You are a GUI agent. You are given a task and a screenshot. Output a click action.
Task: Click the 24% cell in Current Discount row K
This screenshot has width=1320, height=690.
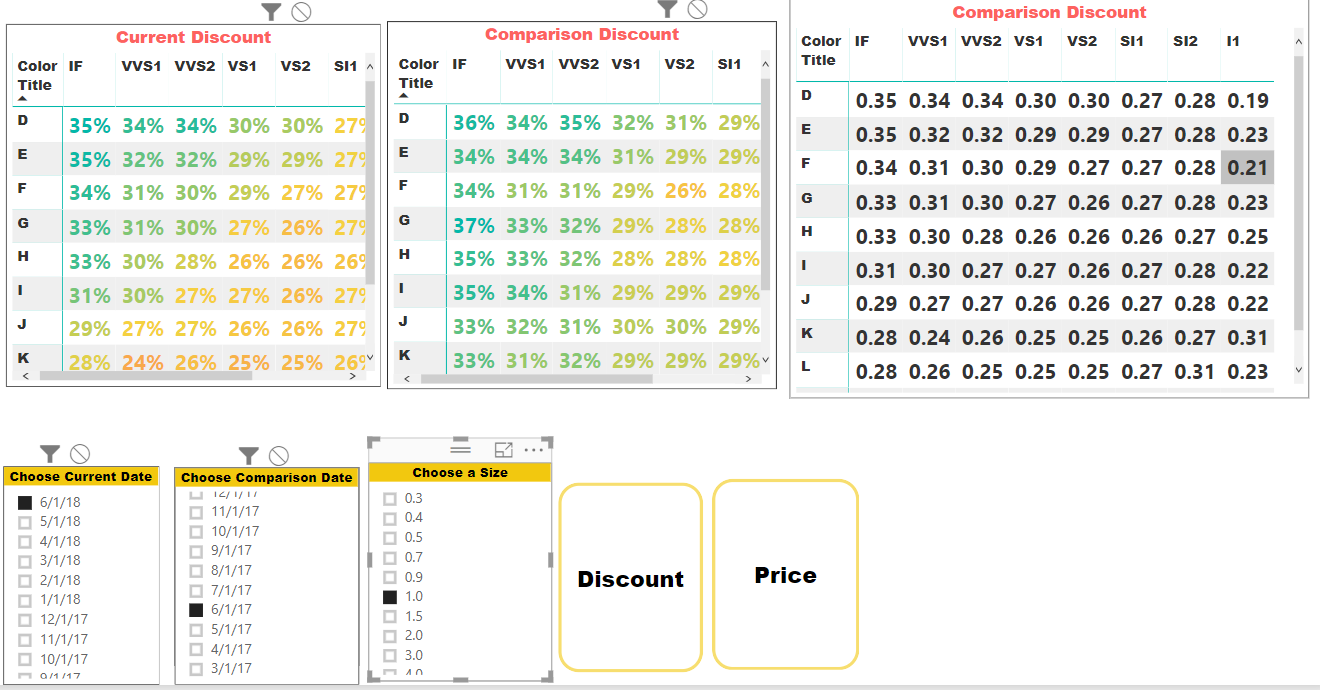[x=142, y=362]
